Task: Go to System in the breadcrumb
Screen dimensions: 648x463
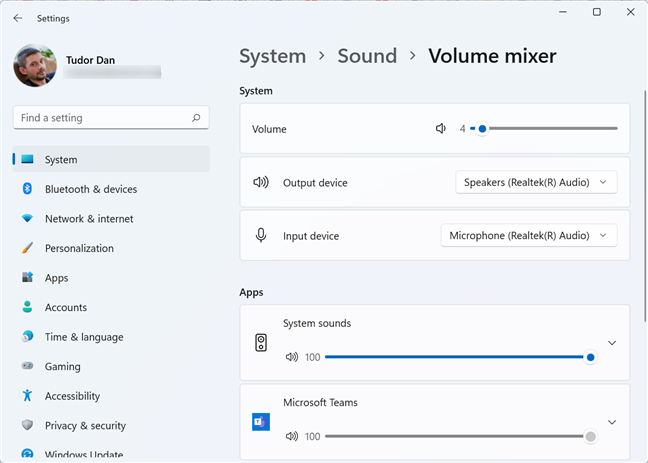Action: click(x=273, y=56)
